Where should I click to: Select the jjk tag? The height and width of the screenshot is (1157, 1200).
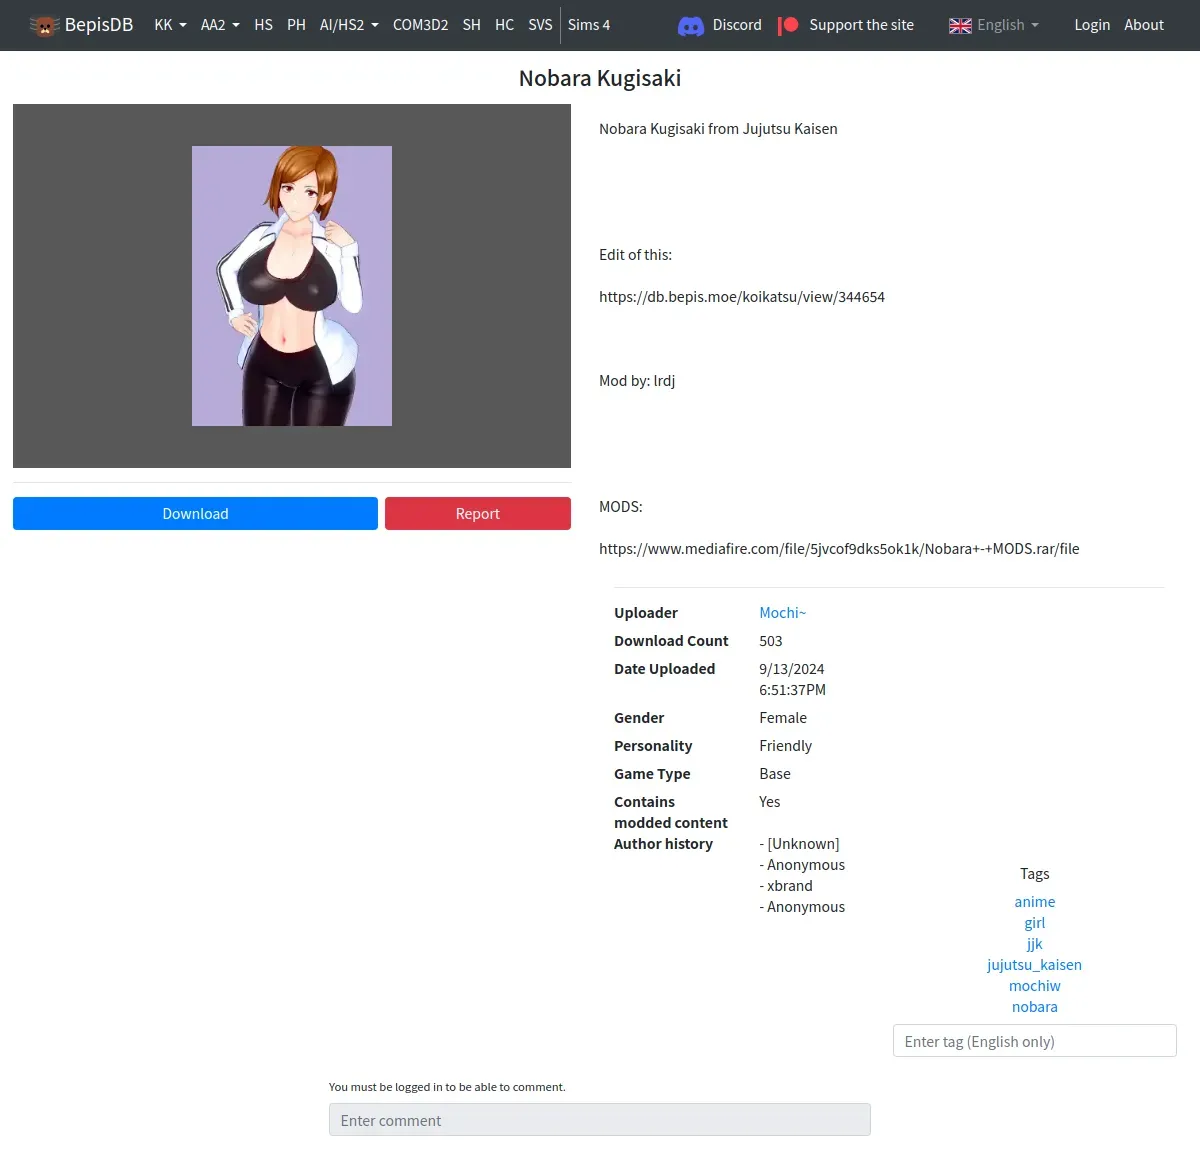point(1035,944)
